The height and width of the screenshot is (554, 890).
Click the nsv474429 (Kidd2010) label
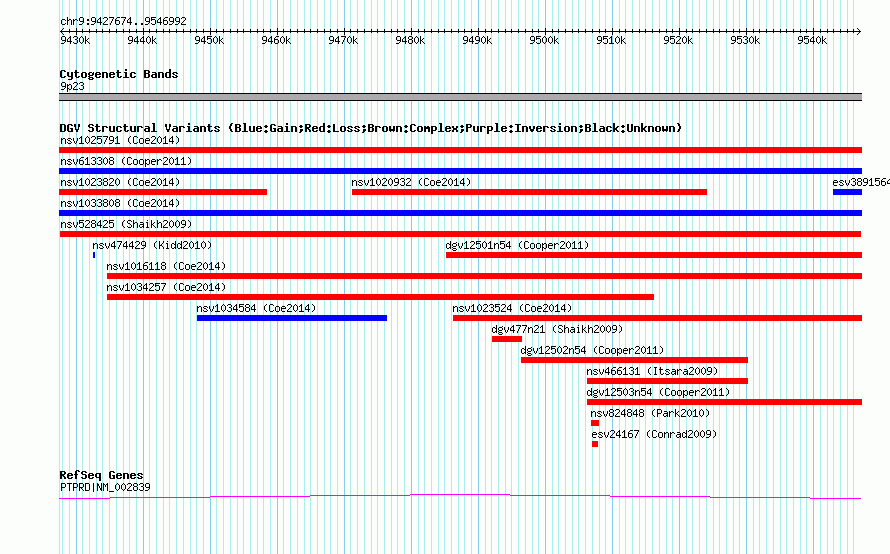pyautogui.click(x=152, y=245)
